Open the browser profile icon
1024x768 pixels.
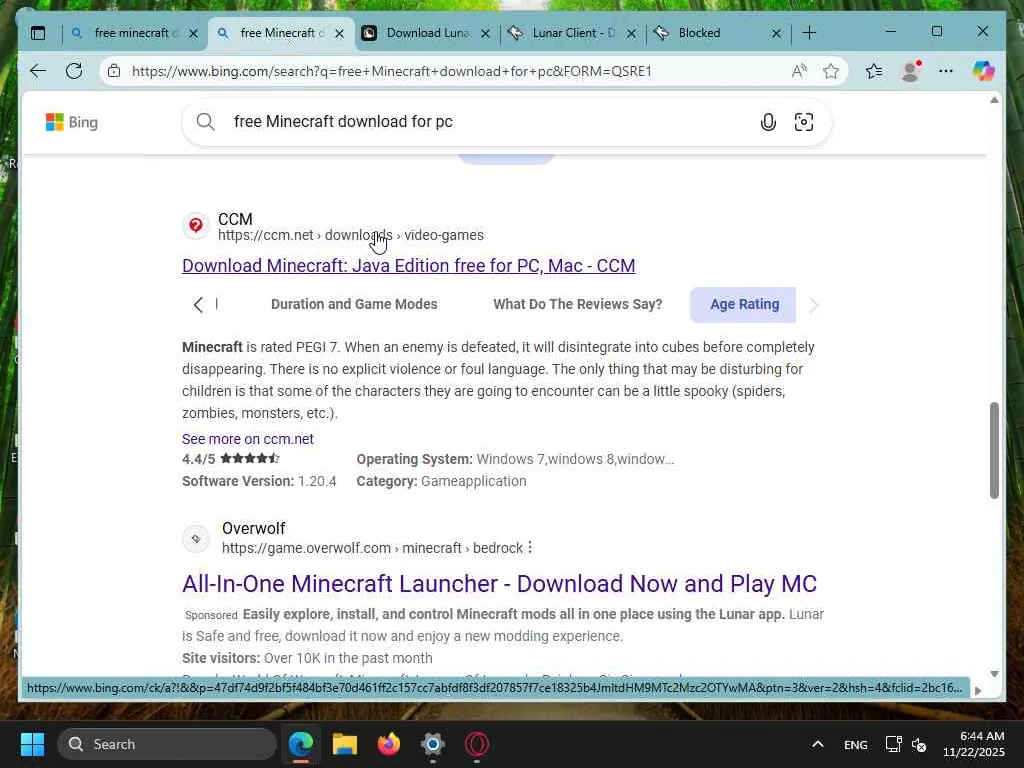click(x=910, y=71)
